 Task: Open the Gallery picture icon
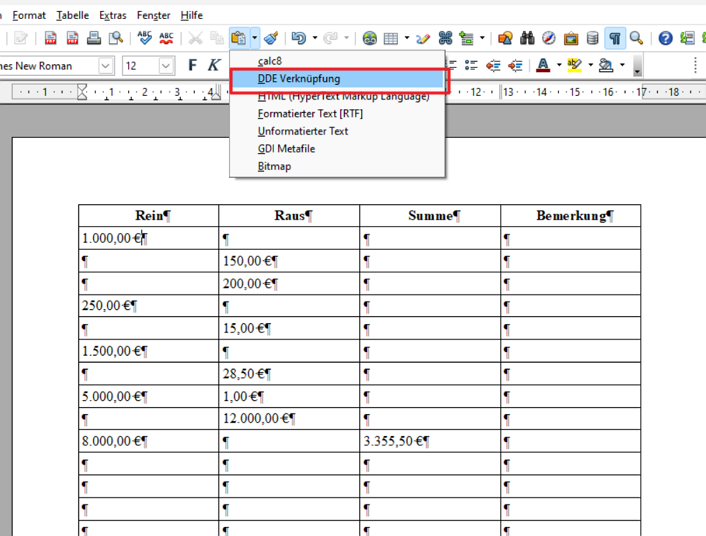[571, 38]
